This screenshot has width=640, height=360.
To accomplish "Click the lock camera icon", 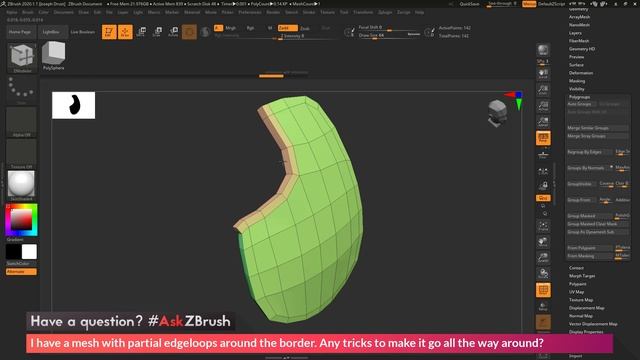I will click(543, 186).
